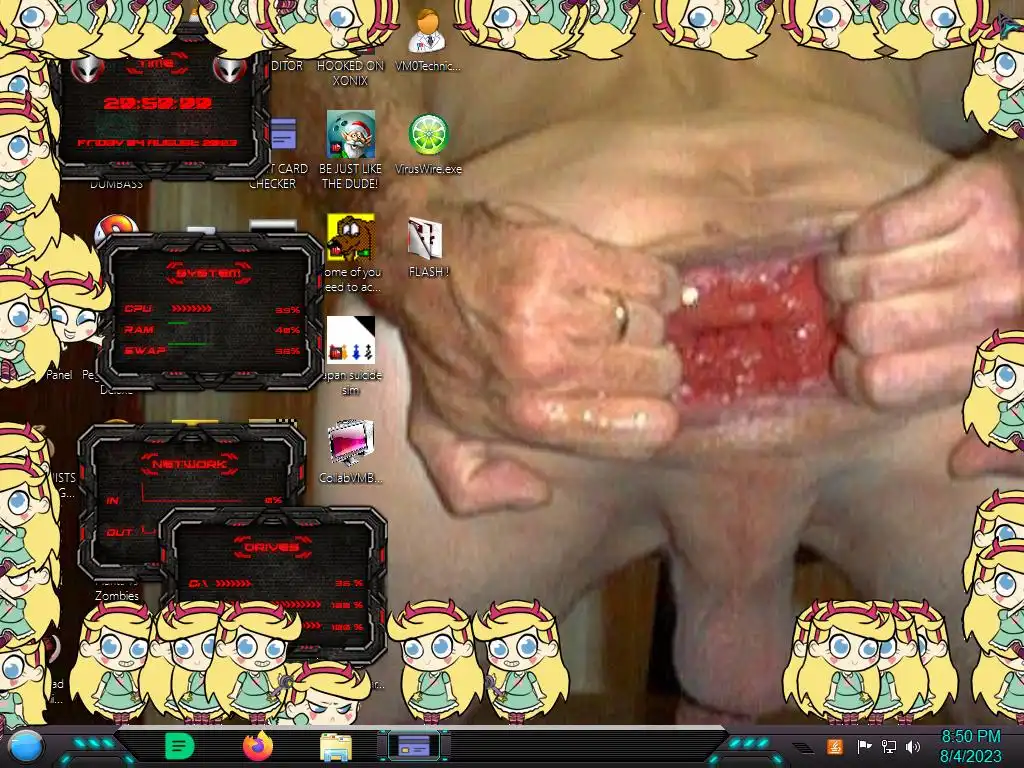Select the DITOR desktop icon label
The height and width of the screenshot is (768, 1024).
tap(287, 66)
